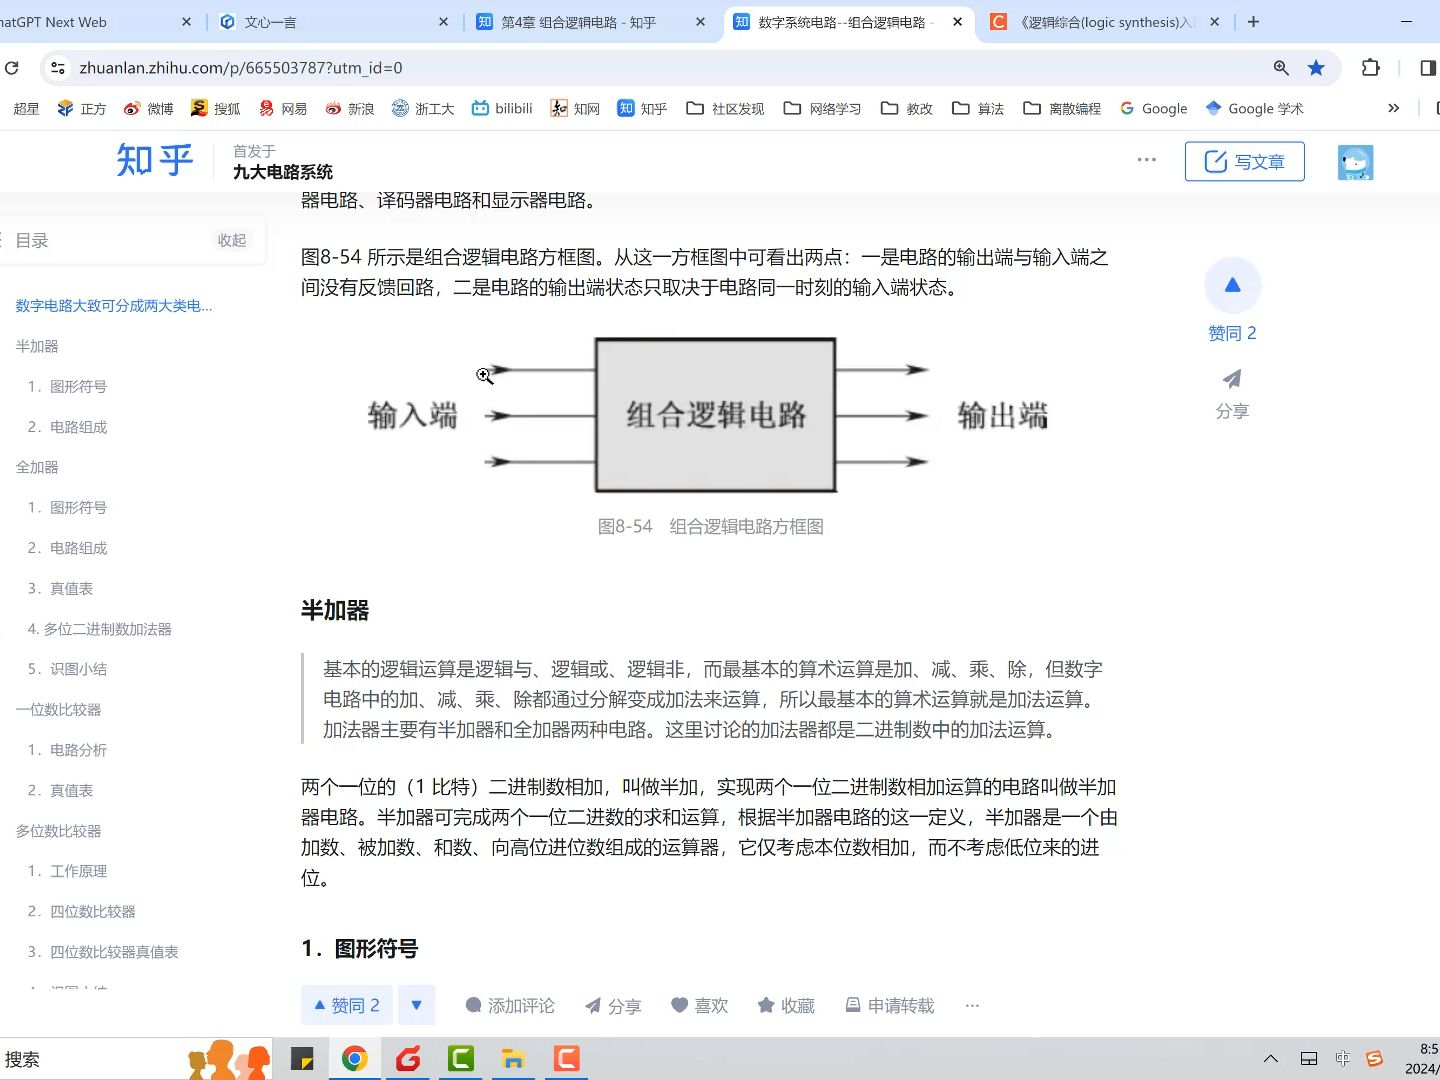
Task: Jump to 数字电路大致可分成两大类电... section
Action: pos(114,306)
